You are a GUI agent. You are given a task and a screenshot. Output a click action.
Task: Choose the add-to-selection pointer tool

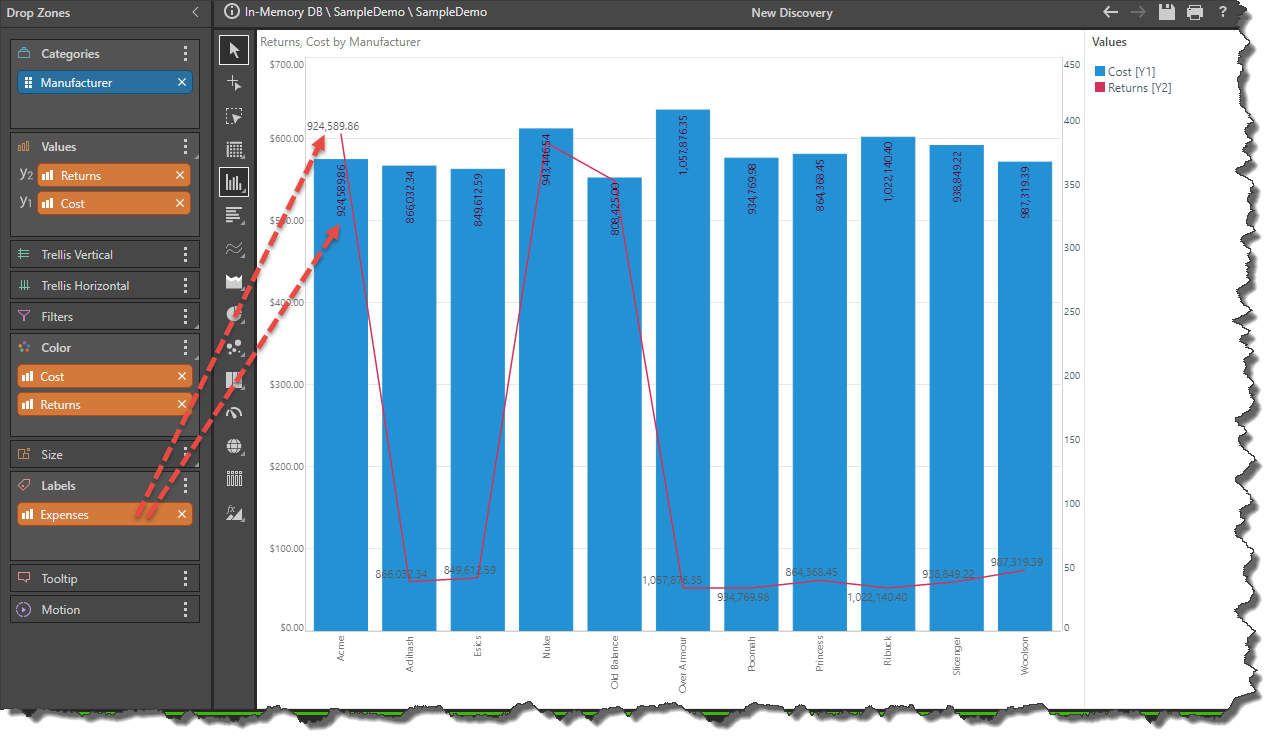235,83
